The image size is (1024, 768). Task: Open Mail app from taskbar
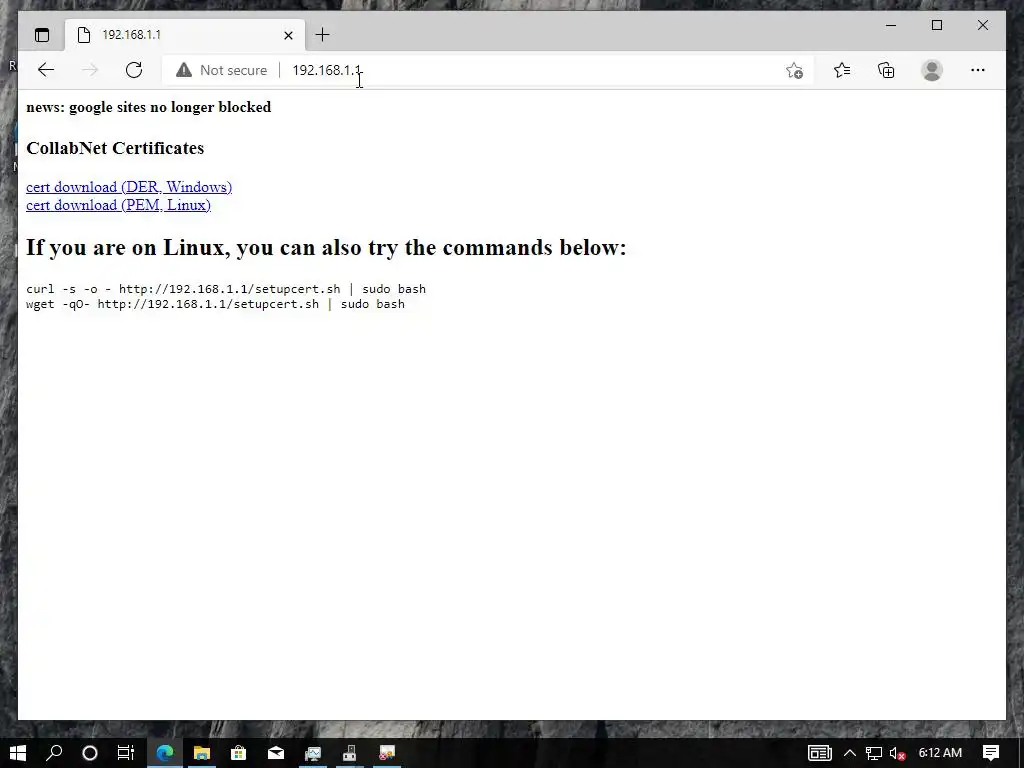276,753
